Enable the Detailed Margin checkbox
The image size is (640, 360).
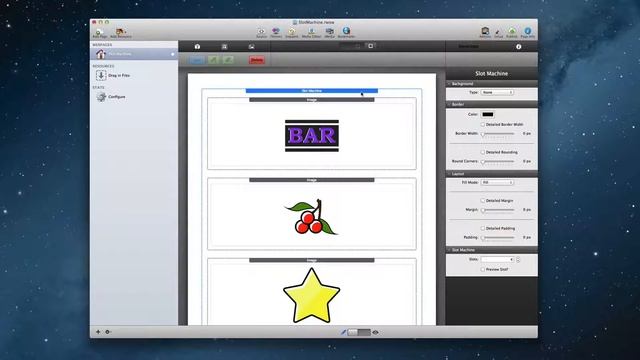point(482,201)
